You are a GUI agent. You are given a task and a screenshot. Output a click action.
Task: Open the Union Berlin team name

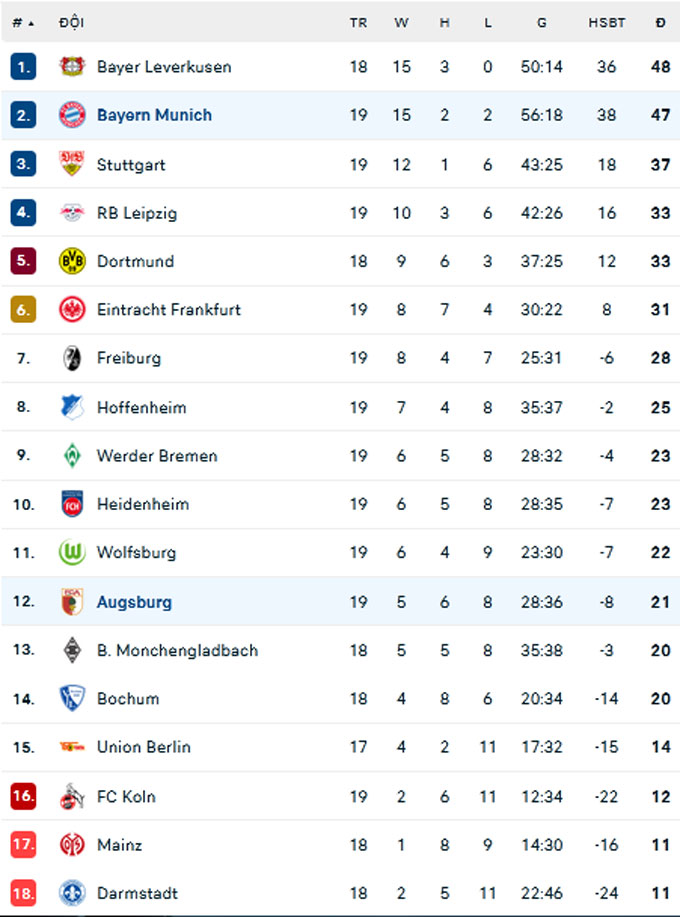[x=144, y=747]
